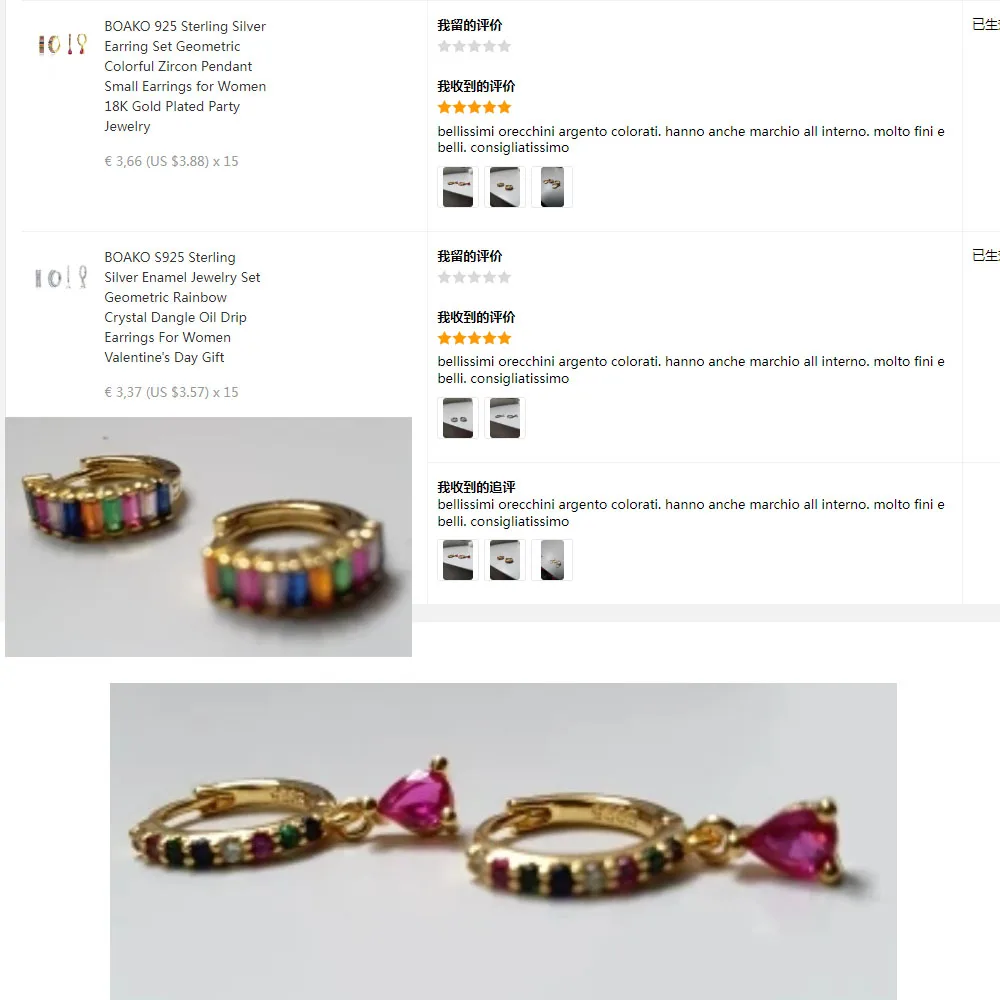This screenshot has width=1000, height=1000.
Task: Click product image of second earring set
Action: coord(61,277)
